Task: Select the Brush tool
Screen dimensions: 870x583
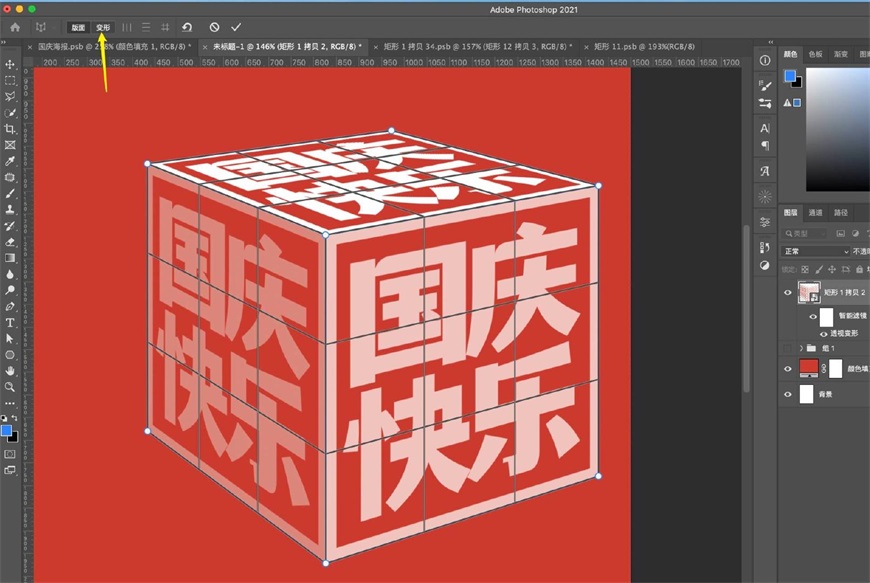Action: 10,194
